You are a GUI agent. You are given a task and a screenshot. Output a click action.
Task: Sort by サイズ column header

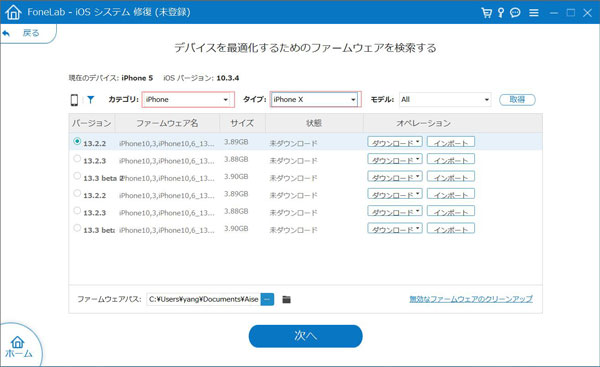(242, 123)
